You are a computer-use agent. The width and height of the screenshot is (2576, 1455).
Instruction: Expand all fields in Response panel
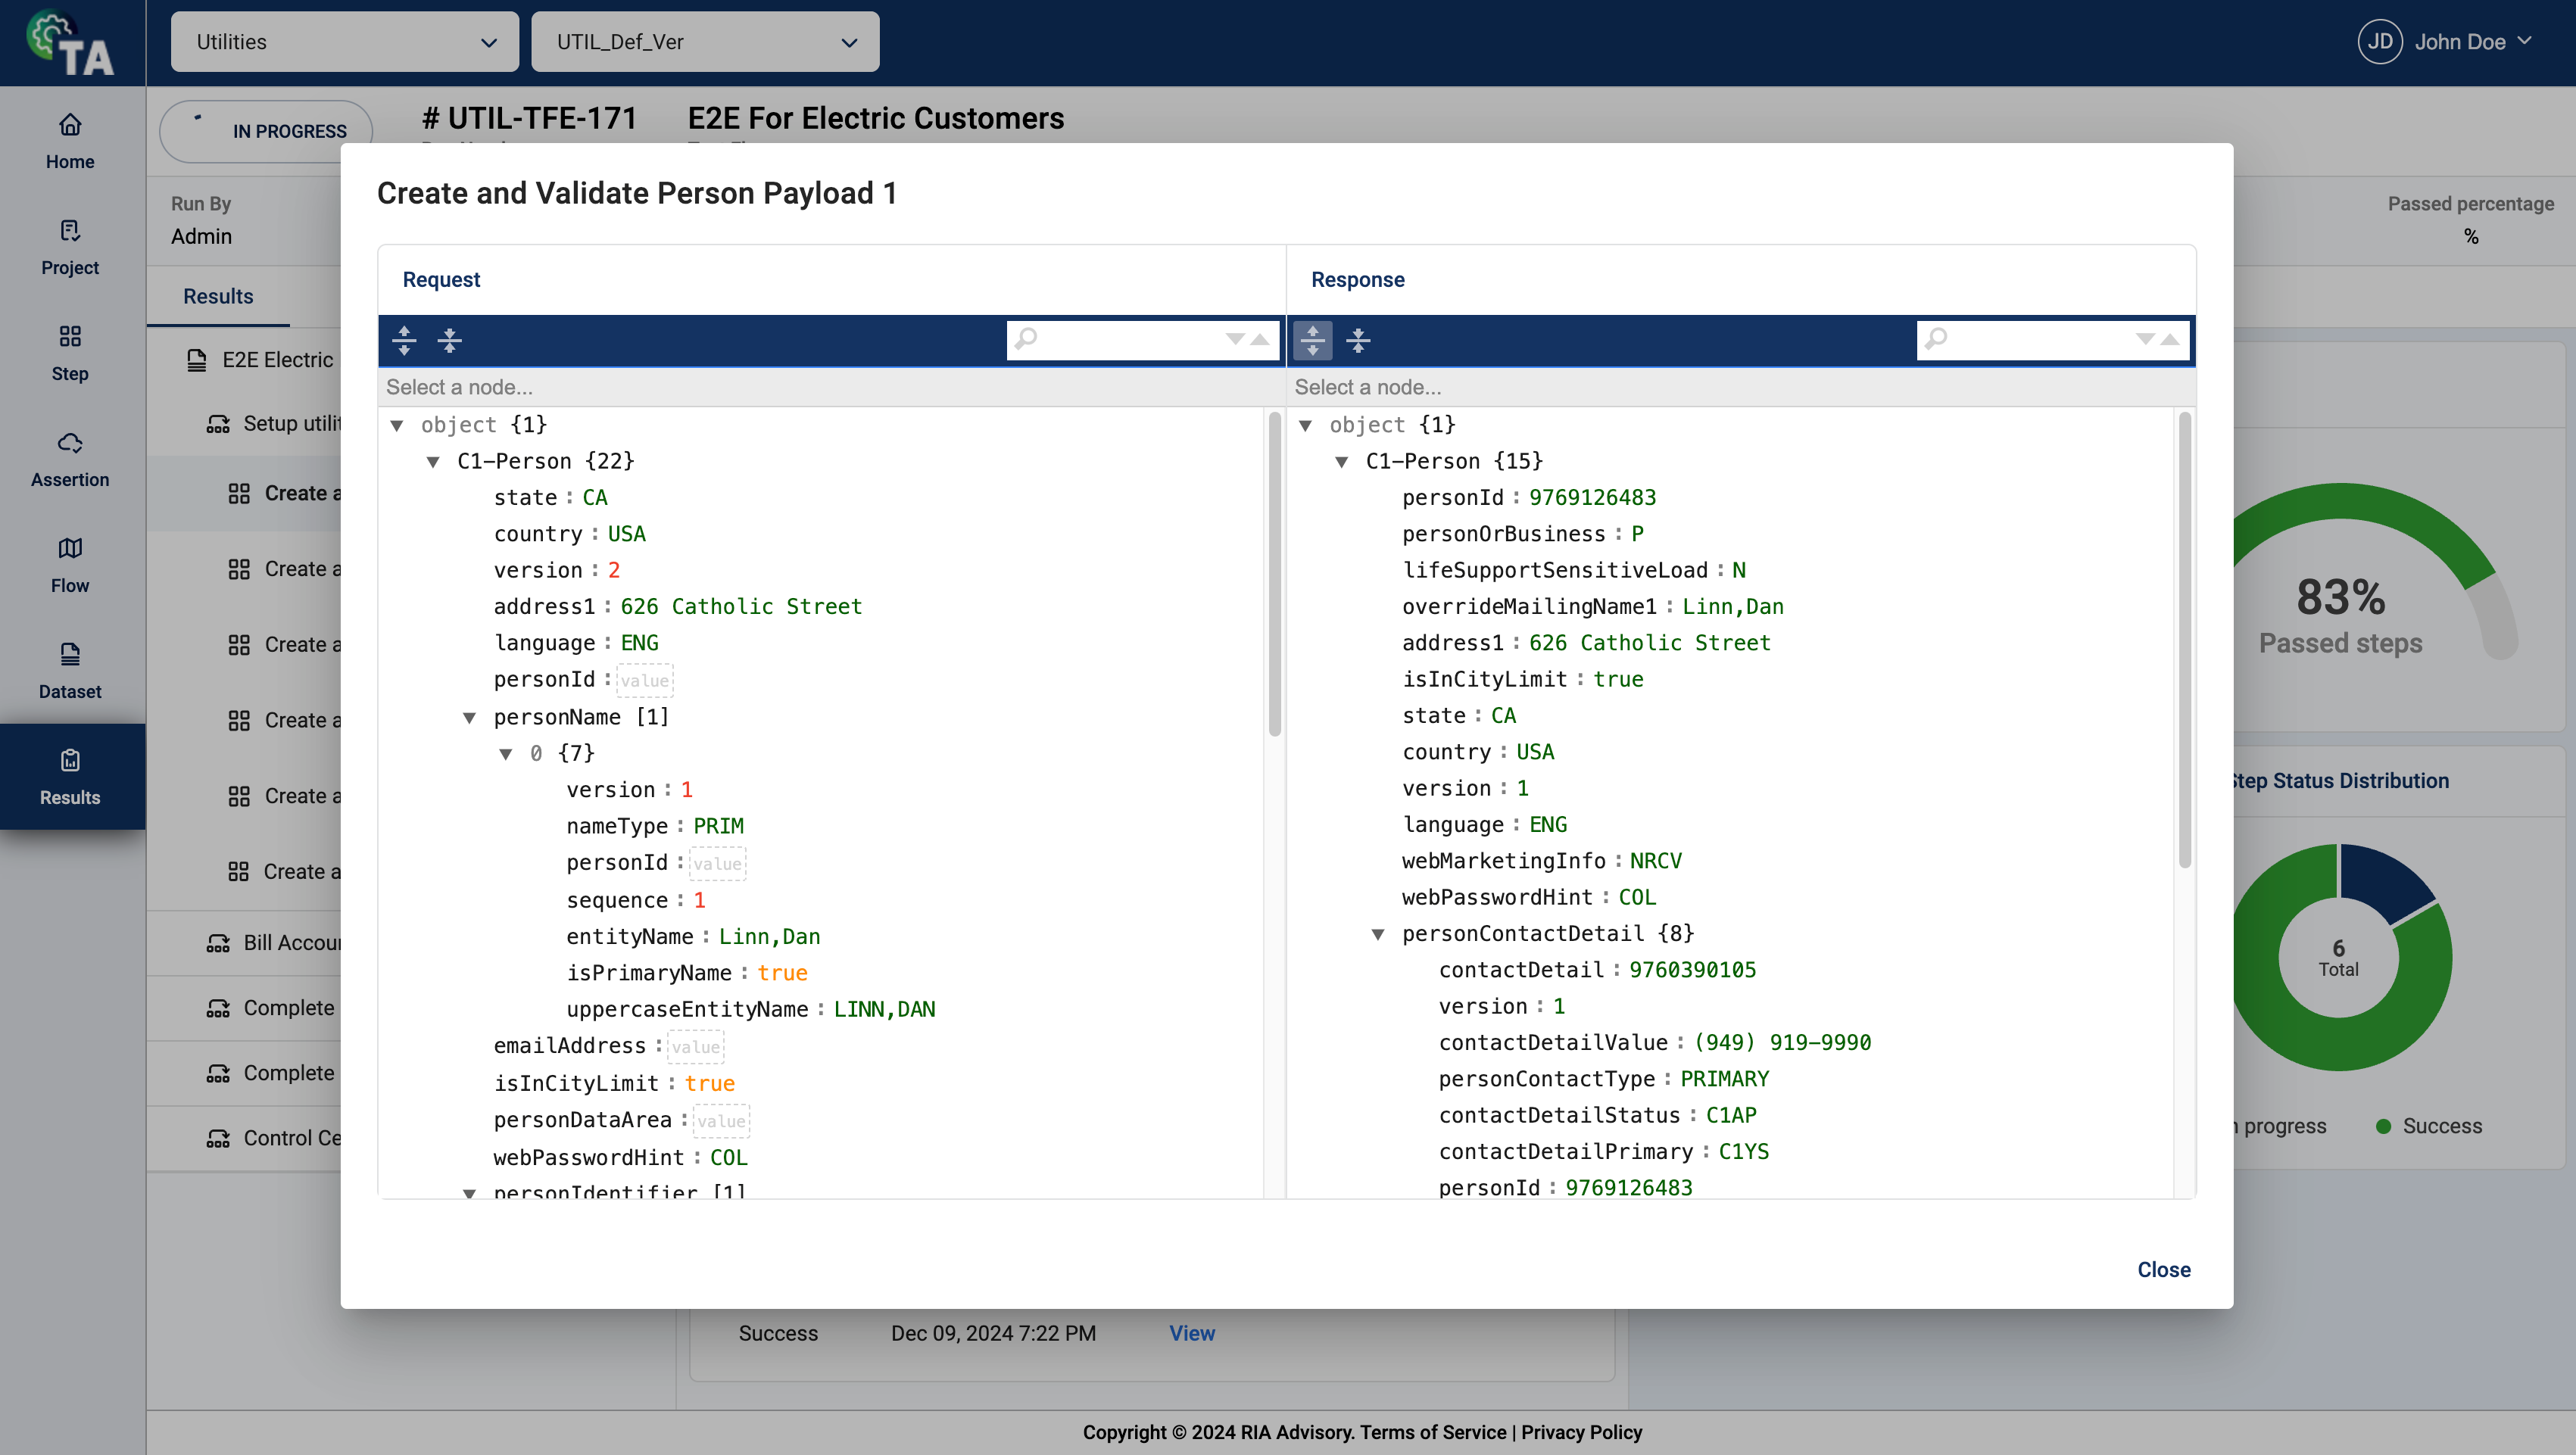[1312, 340]
